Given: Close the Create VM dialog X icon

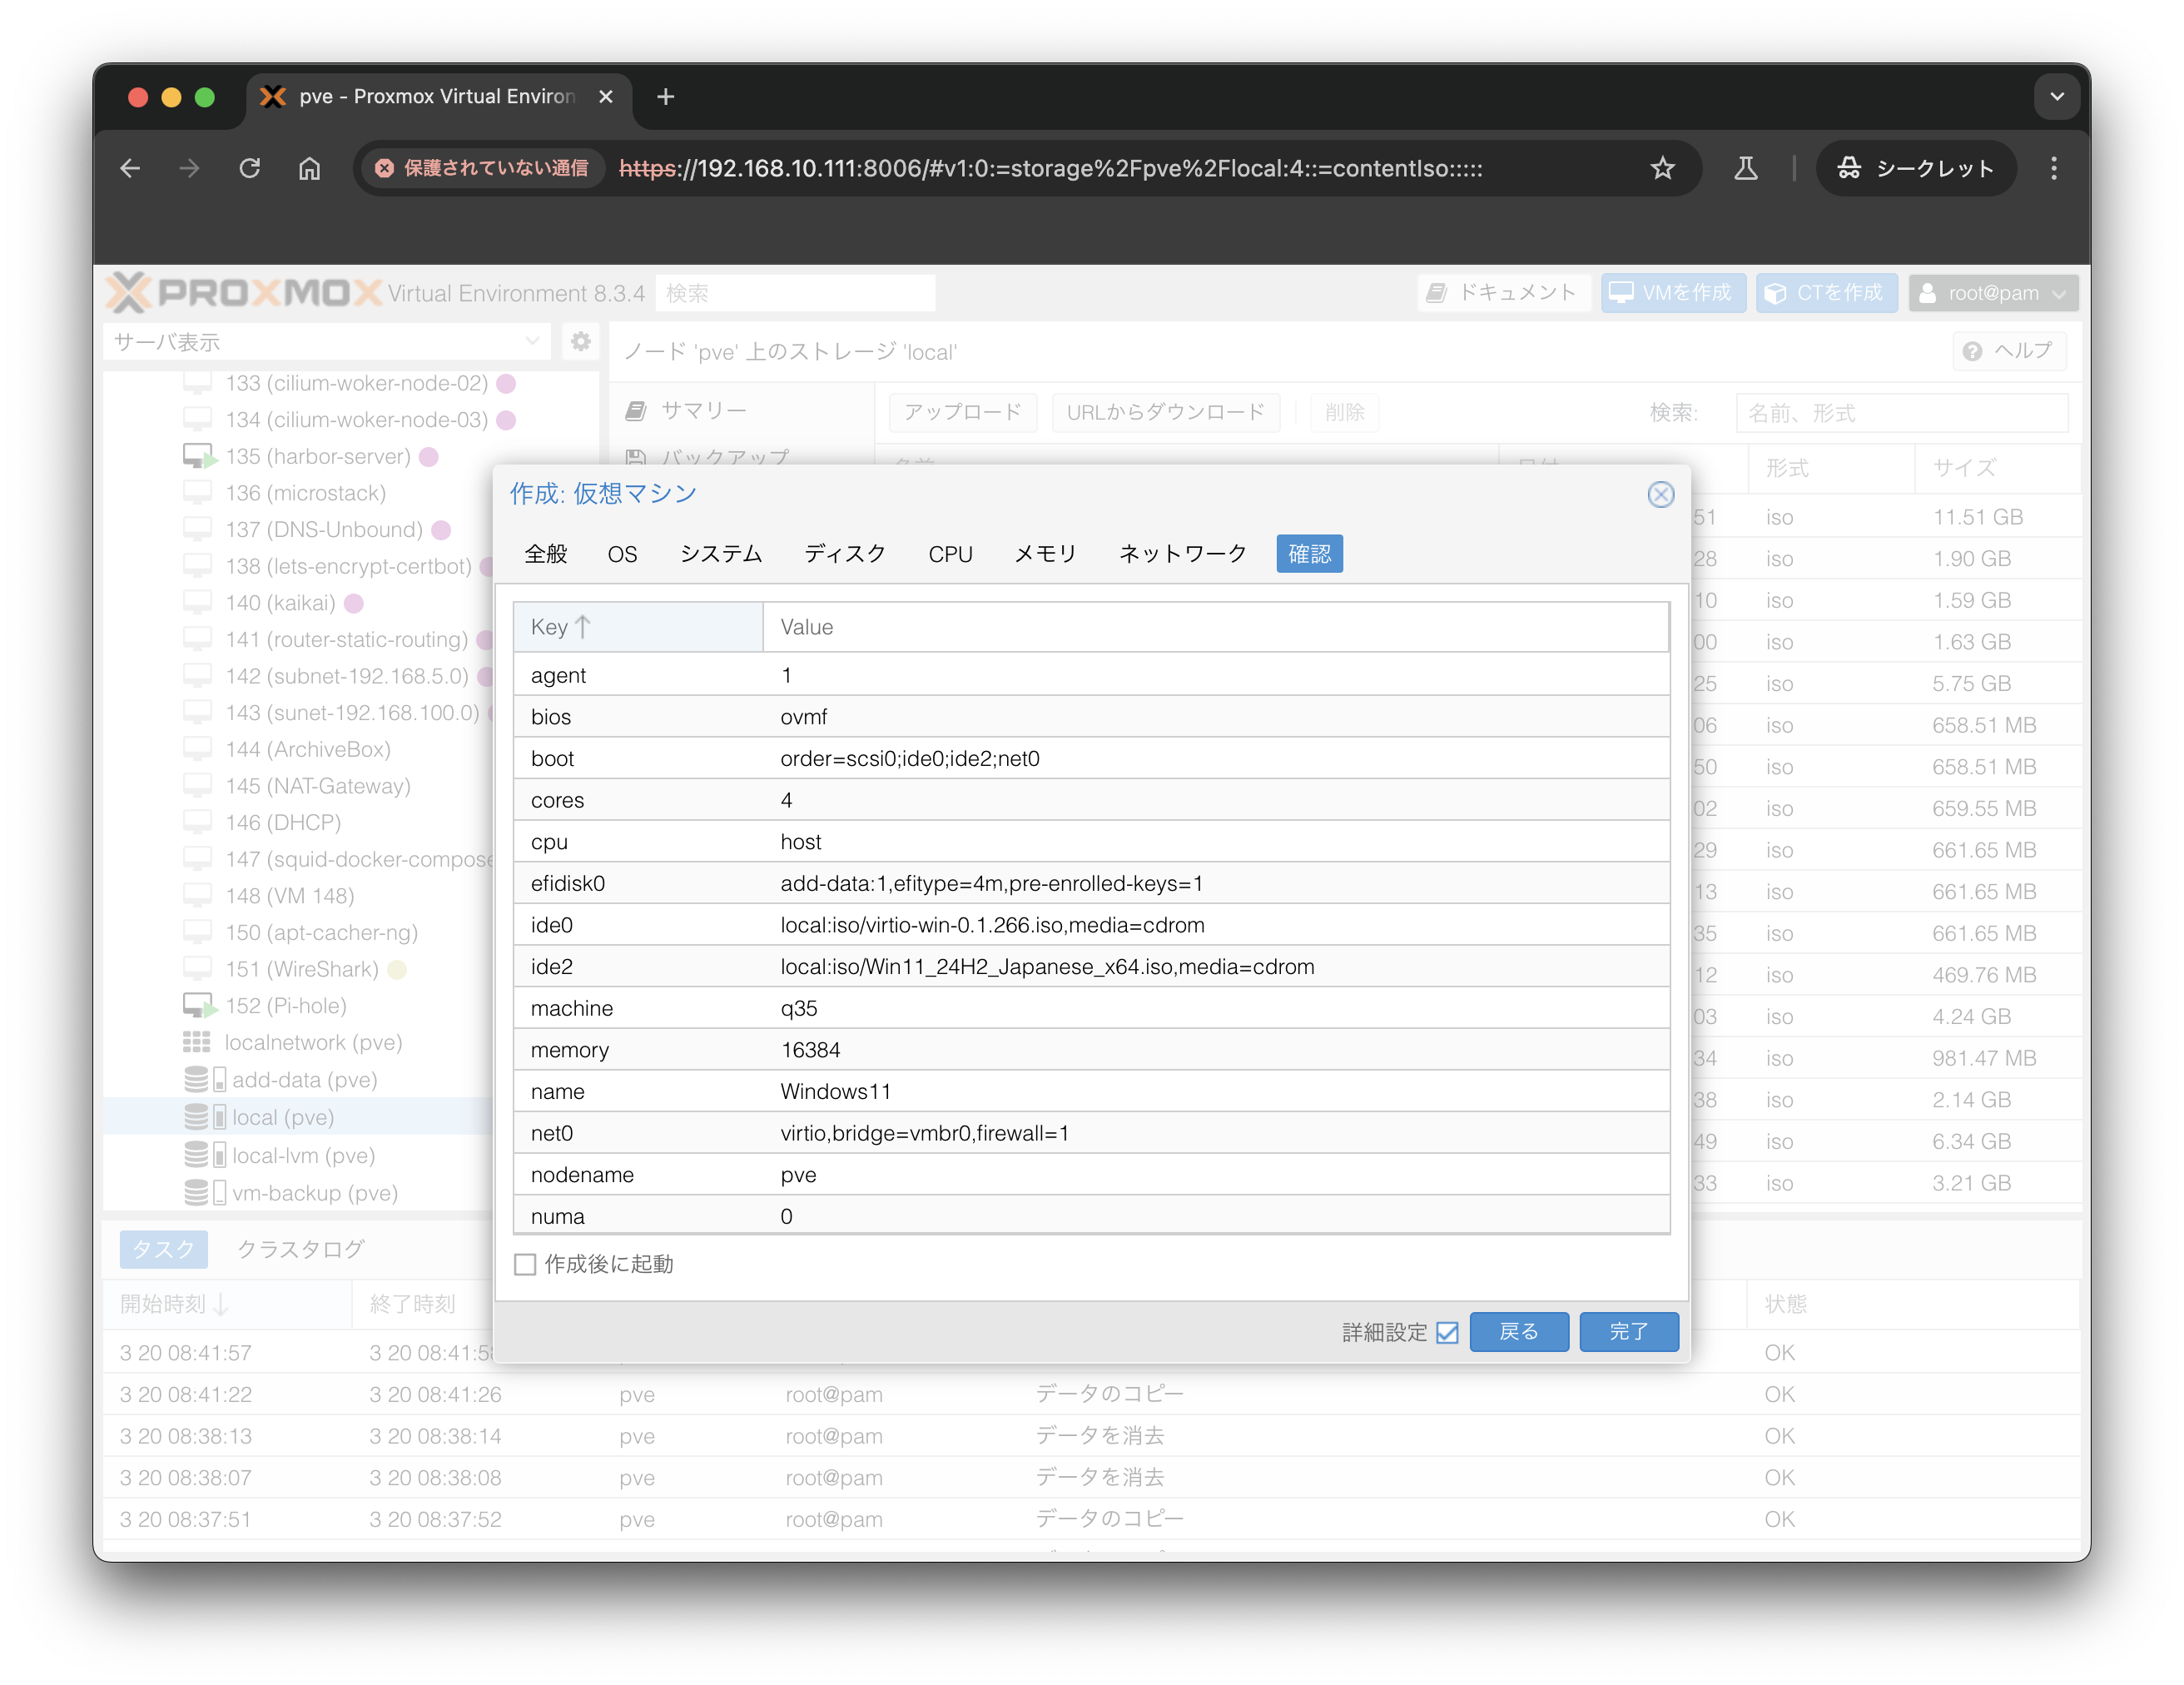Looking at the screenshot, I should [x=1660, y=494].
